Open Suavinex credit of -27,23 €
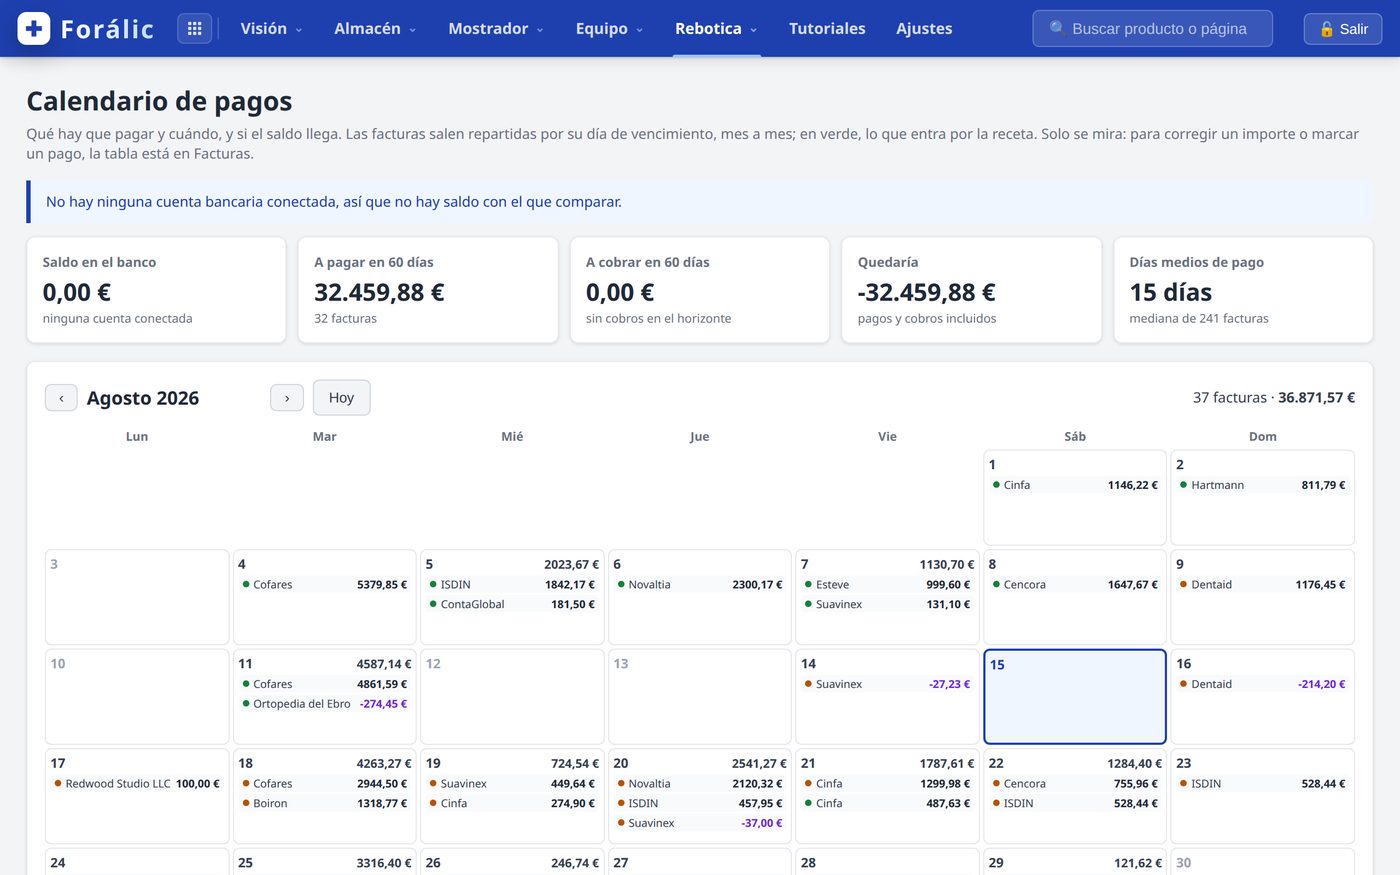Viewport: 1400px width, 875px height. [x=887, y=685]
